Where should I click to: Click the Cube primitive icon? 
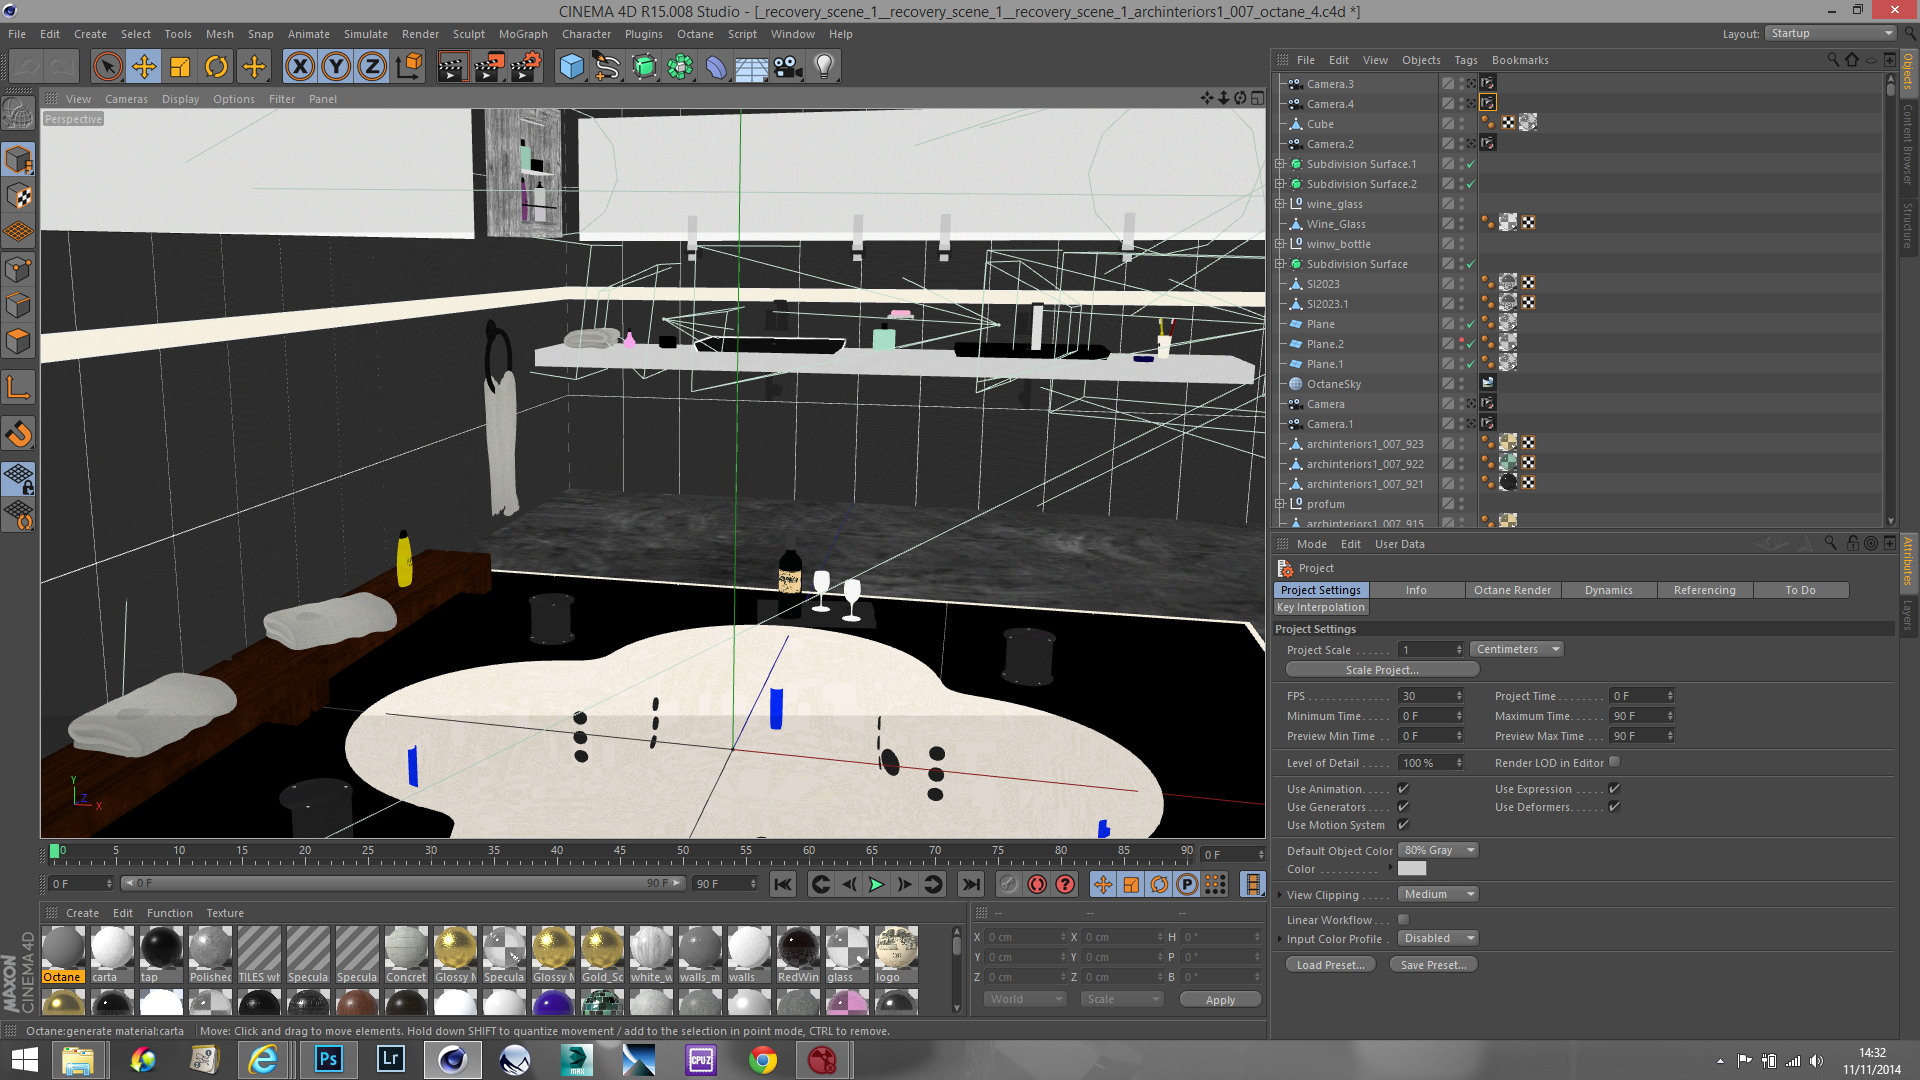pos(571,67)
